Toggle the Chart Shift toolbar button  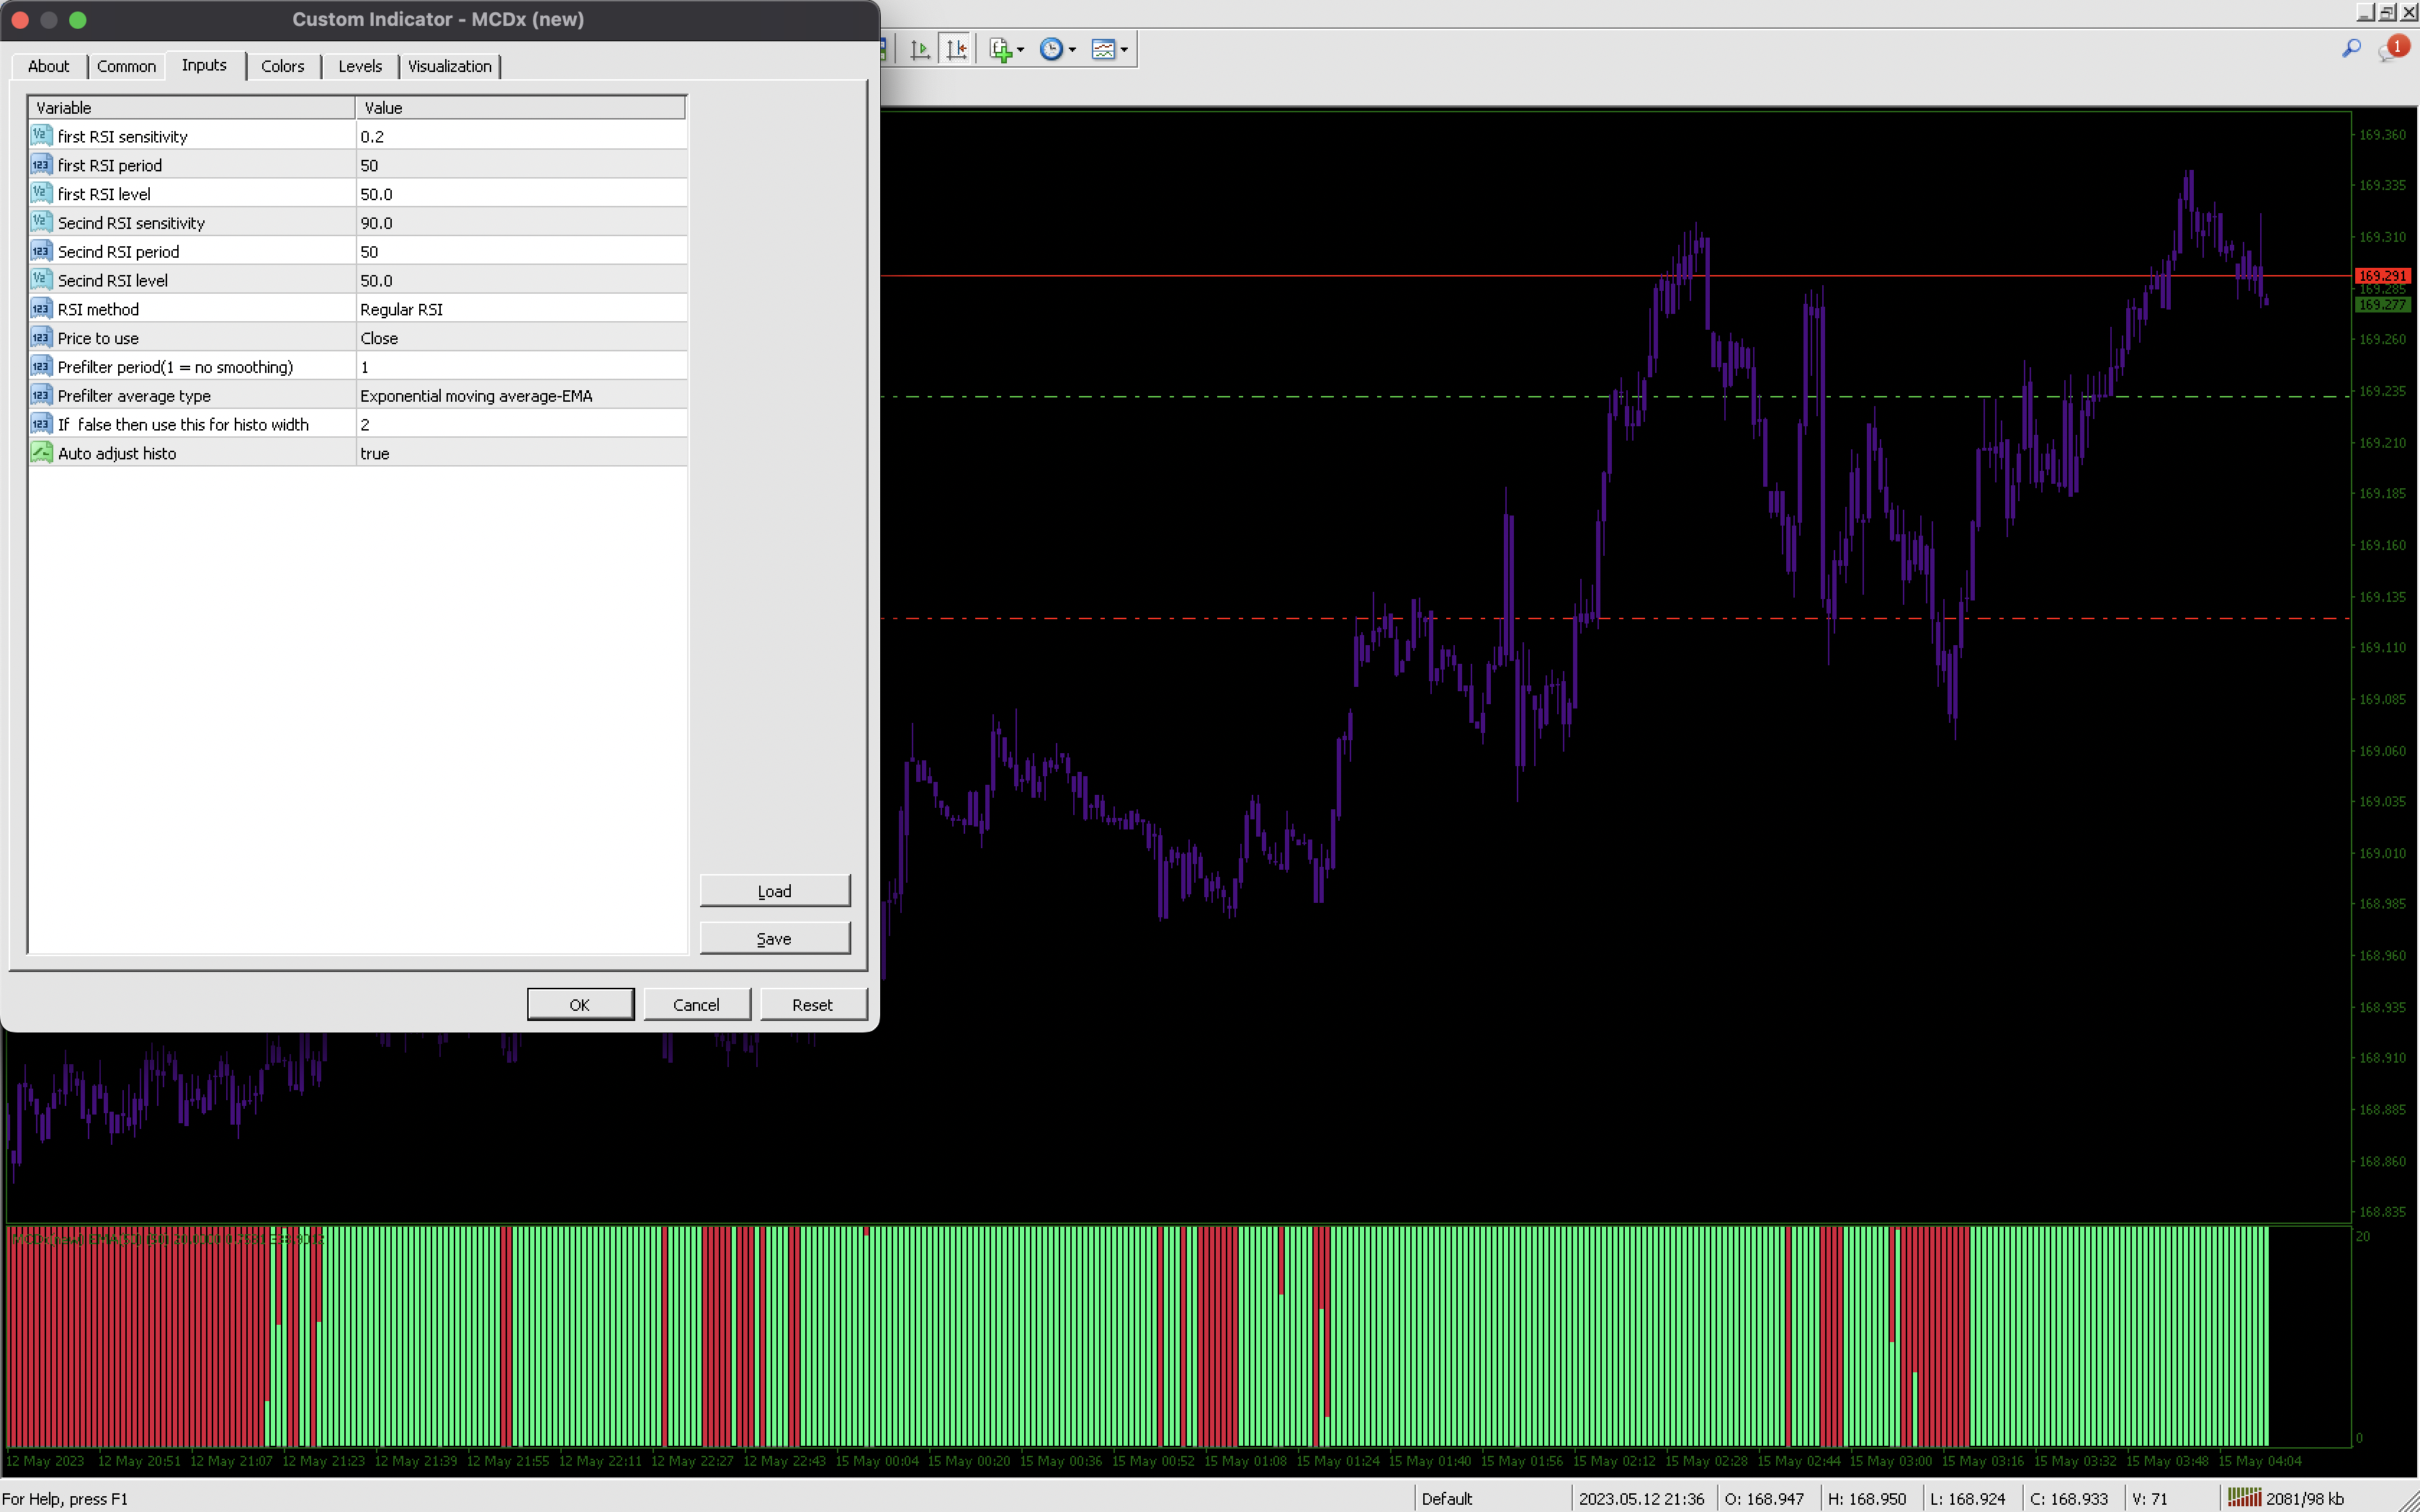[x=956, y=49]
